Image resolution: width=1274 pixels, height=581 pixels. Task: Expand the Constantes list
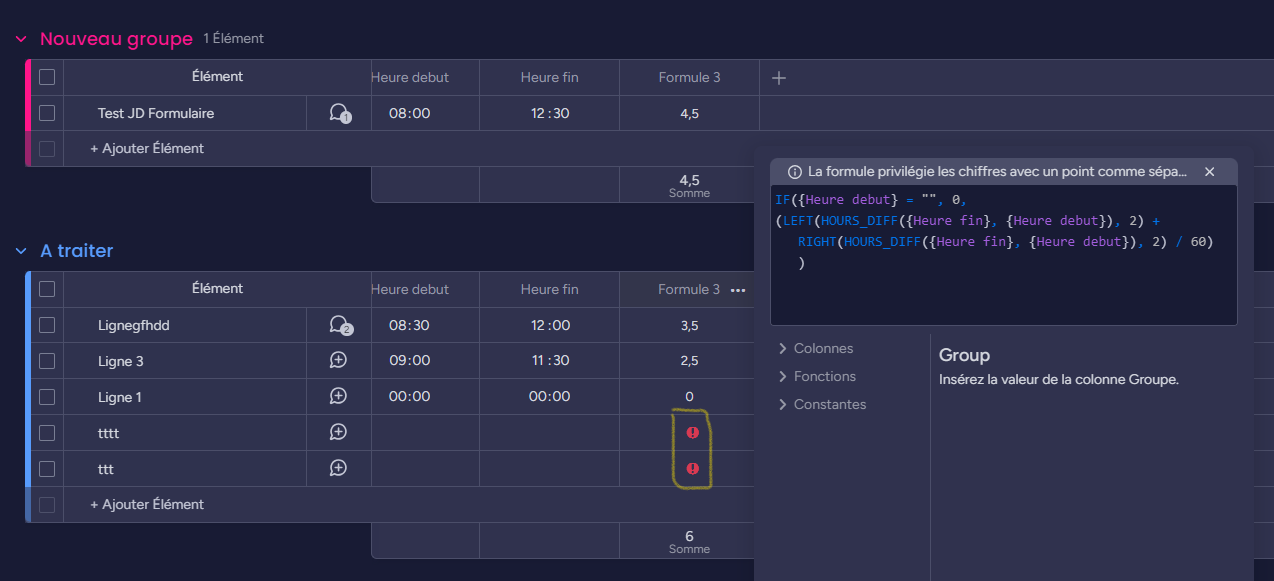pos(821,405)
